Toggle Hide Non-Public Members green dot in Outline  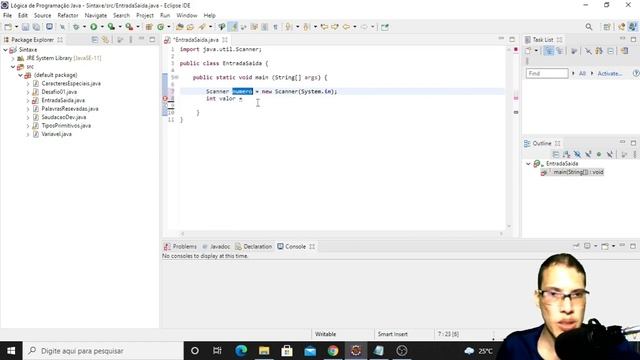click(x=599, y=154)
